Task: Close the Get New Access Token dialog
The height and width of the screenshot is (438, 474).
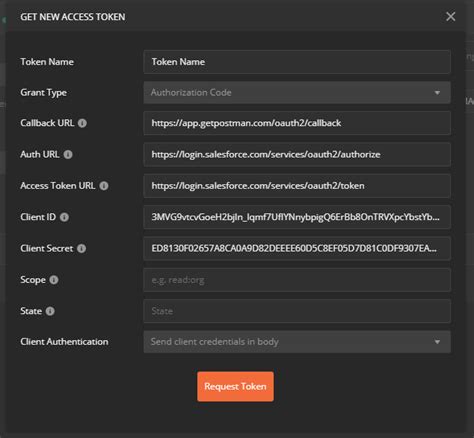Action: (x=451, y=17)
